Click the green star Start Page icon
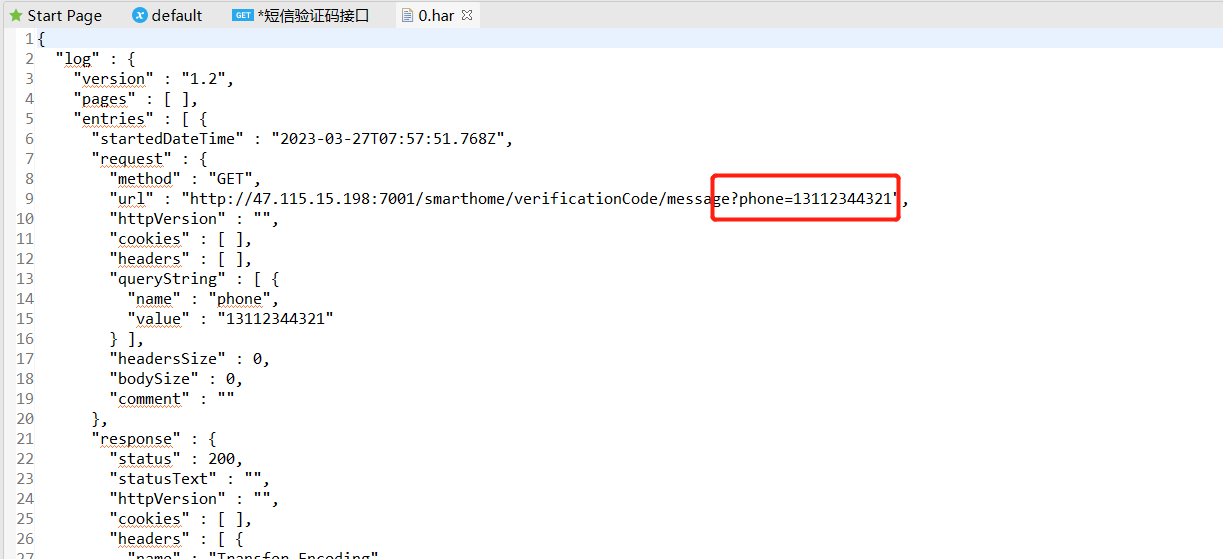 coord(16,16)
